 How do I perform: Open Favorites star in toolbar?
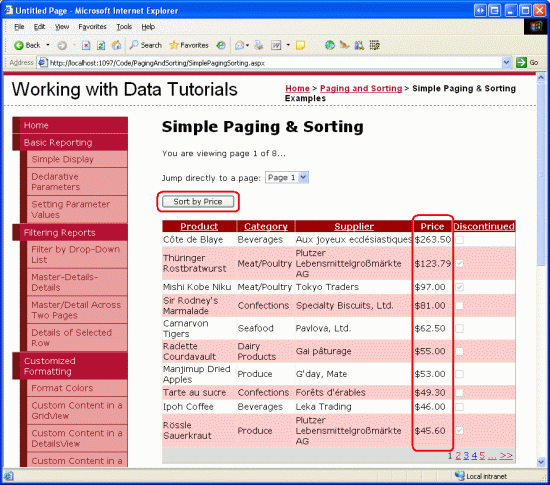click(x=189, y=45)
